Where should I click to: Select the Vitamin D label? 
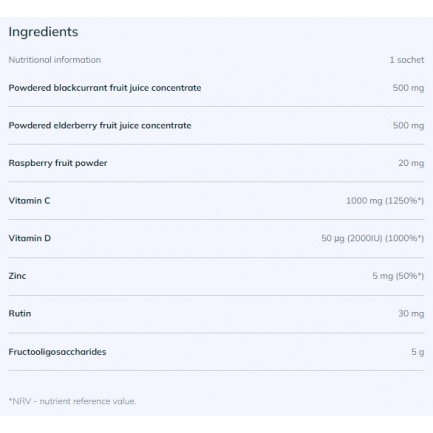pyautogui.click(x=30, y=238)
